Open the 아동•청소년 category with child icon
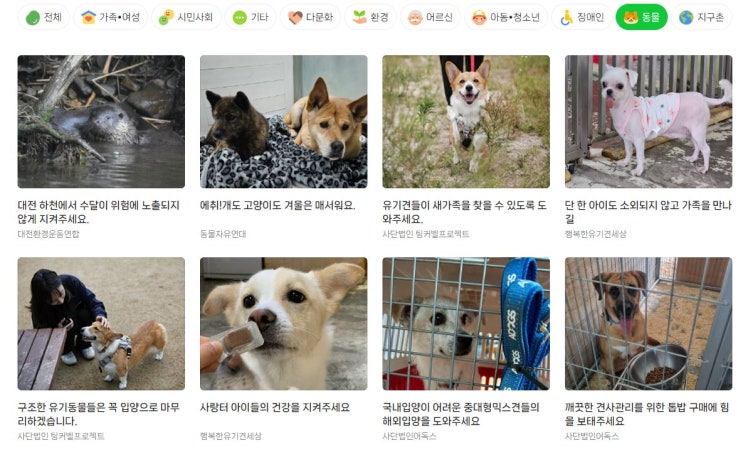 [x=506, y=18]
